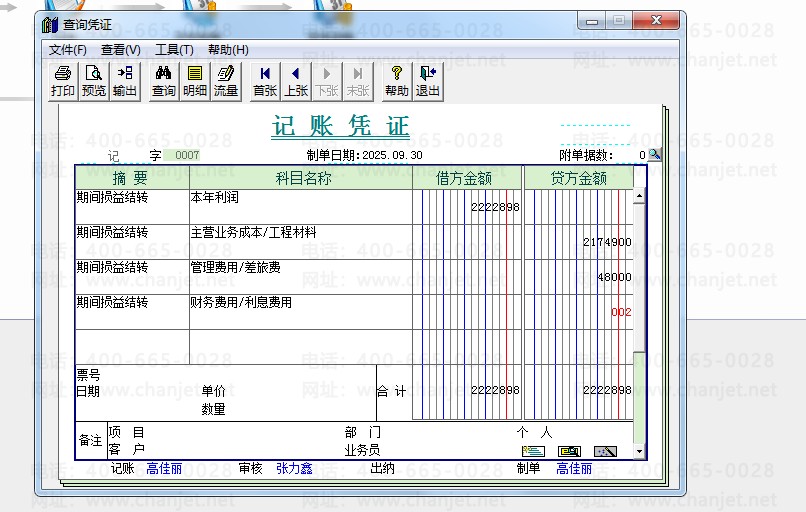Viewport: 806px width, 512px height.
Task: Minimize the 查询凭证 window
Action: 592,21
